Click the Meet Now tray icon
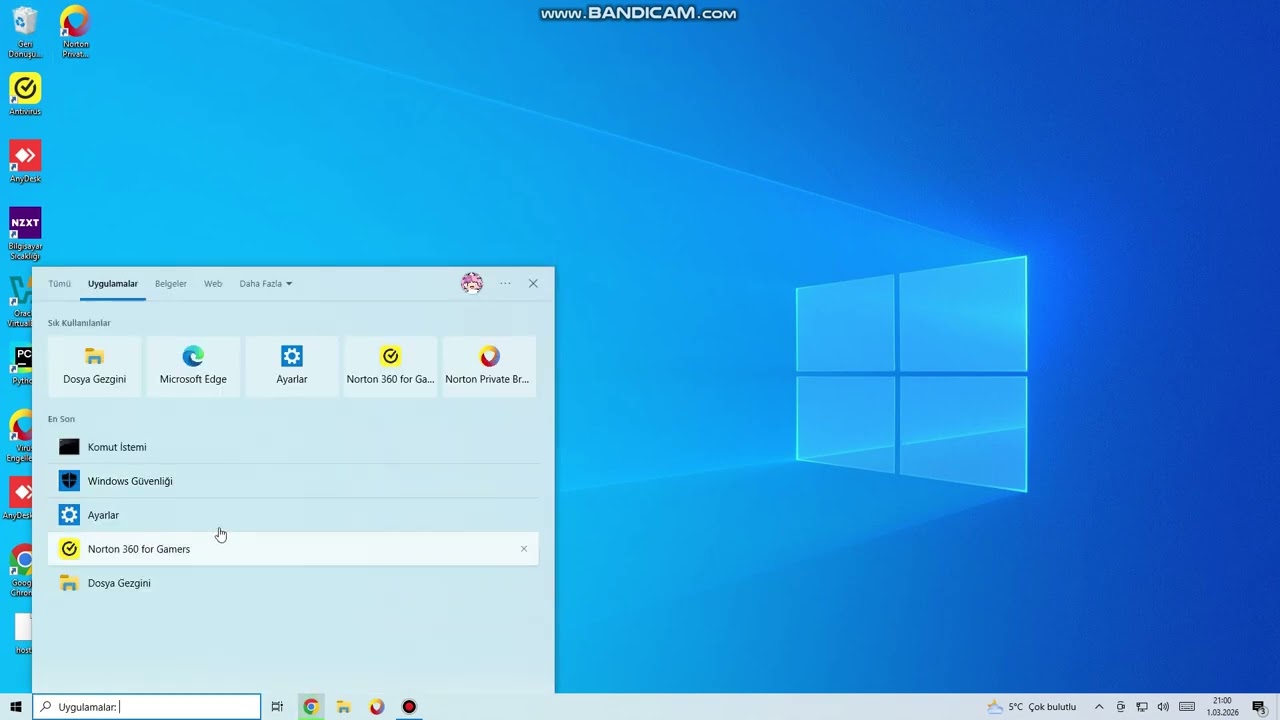The width and height of the screenshot is (1280, 720). click(x=1121, y=707)
